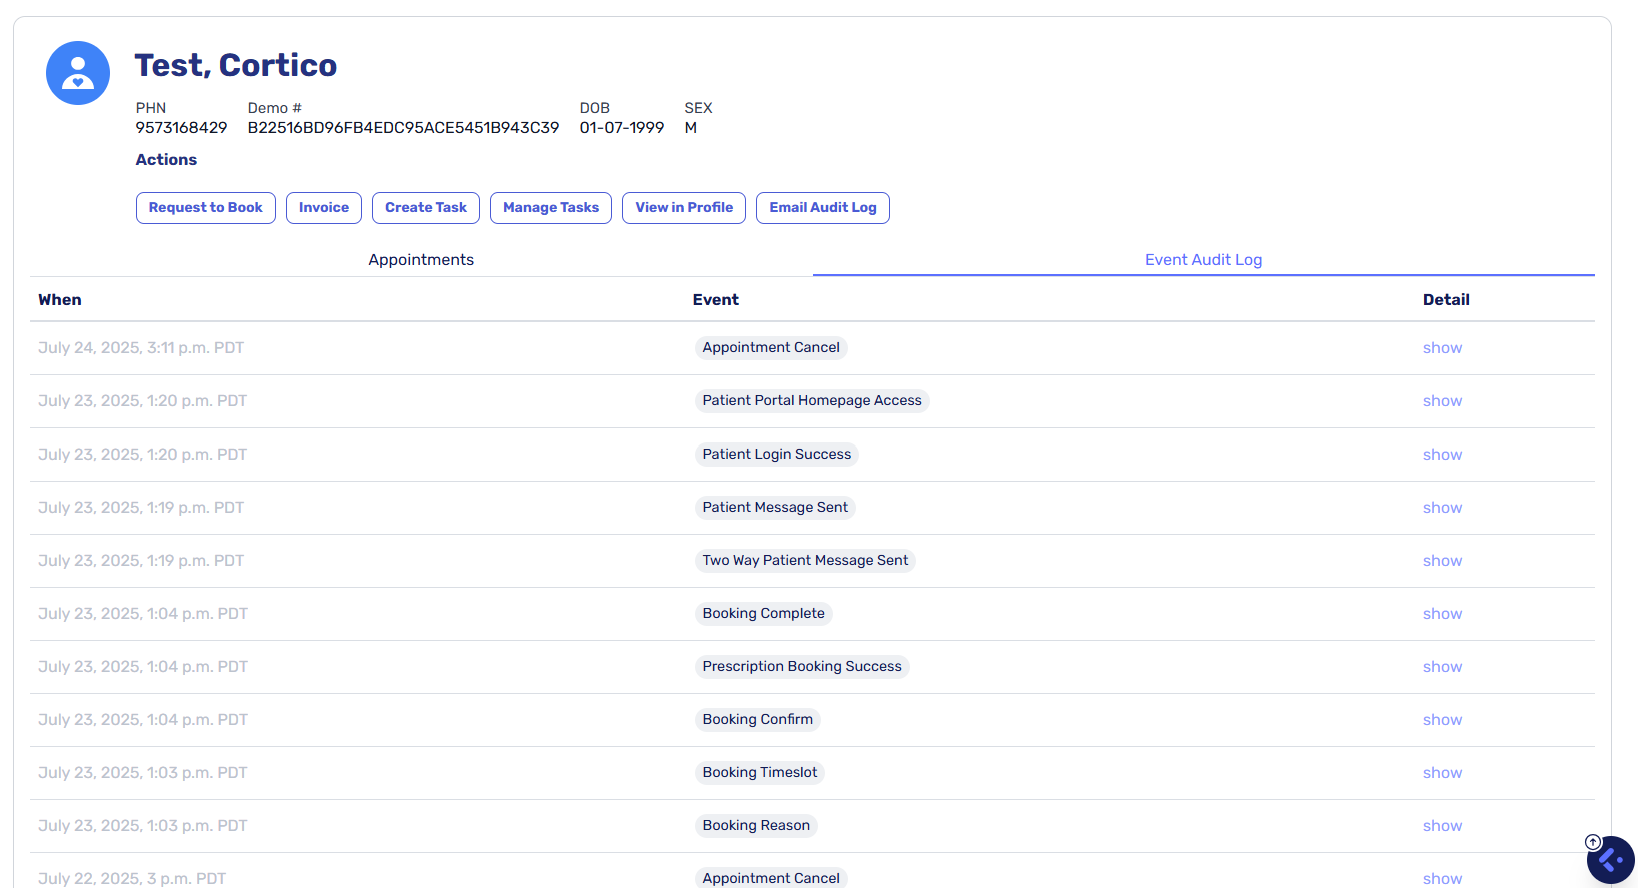Image resolution: width=1638 pixels, height=888 pixels.
Task: Show details for Booking Timeslot
Action: coord(1442,773)
